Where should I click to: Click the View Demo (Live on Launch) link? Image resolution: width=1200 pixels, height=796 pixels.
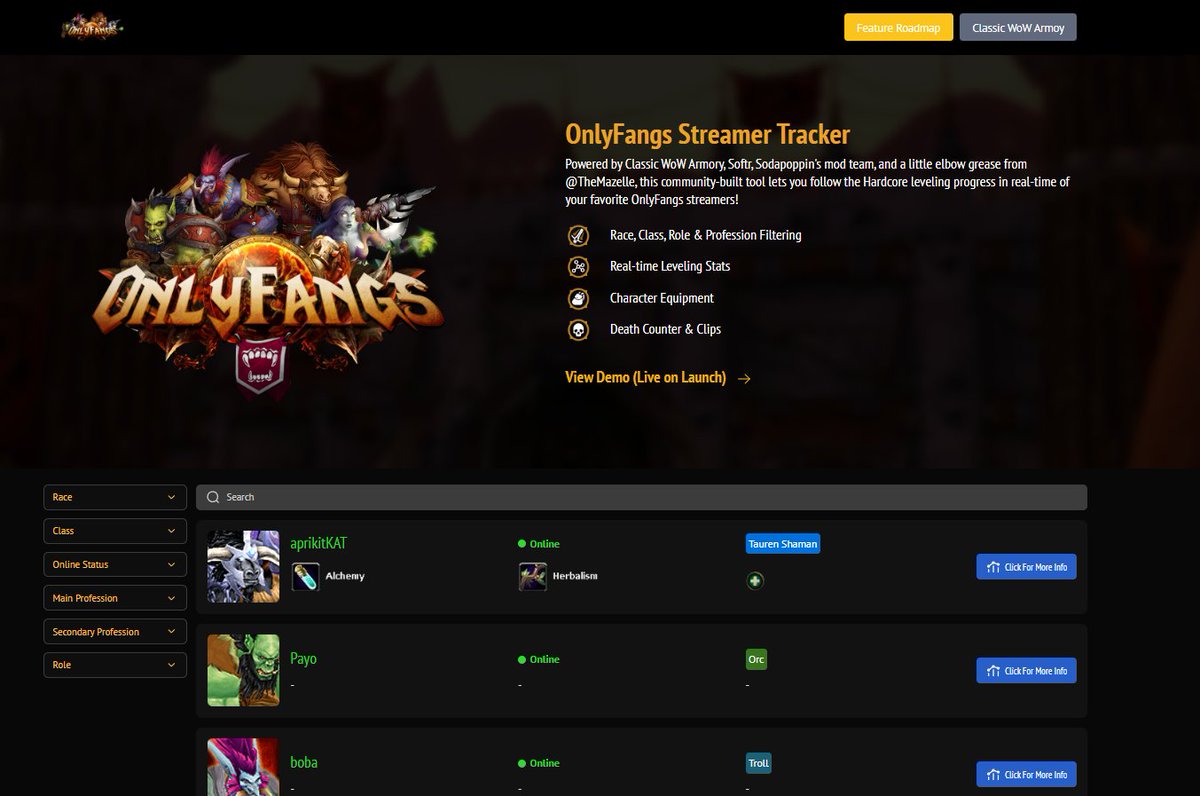pyautogui.click(x=645, y=378)
